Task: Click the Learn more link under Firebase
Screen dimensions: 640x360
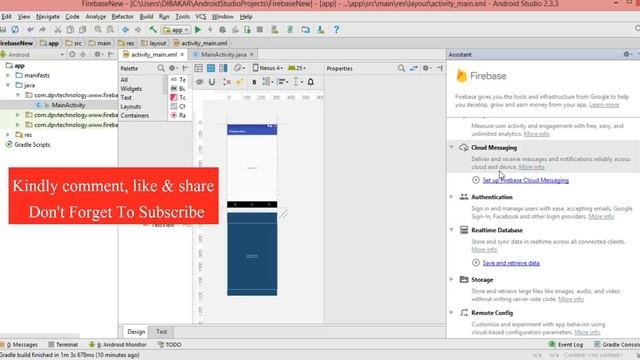Action: (604, 105)
